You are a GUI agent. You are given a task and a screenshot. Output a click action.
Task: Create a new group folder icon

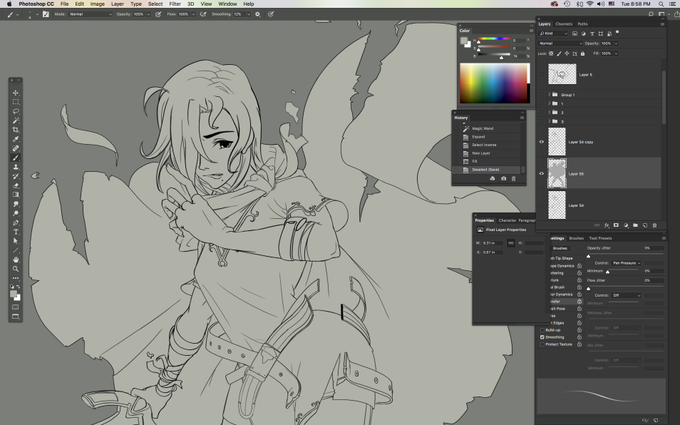coord(635,225)
